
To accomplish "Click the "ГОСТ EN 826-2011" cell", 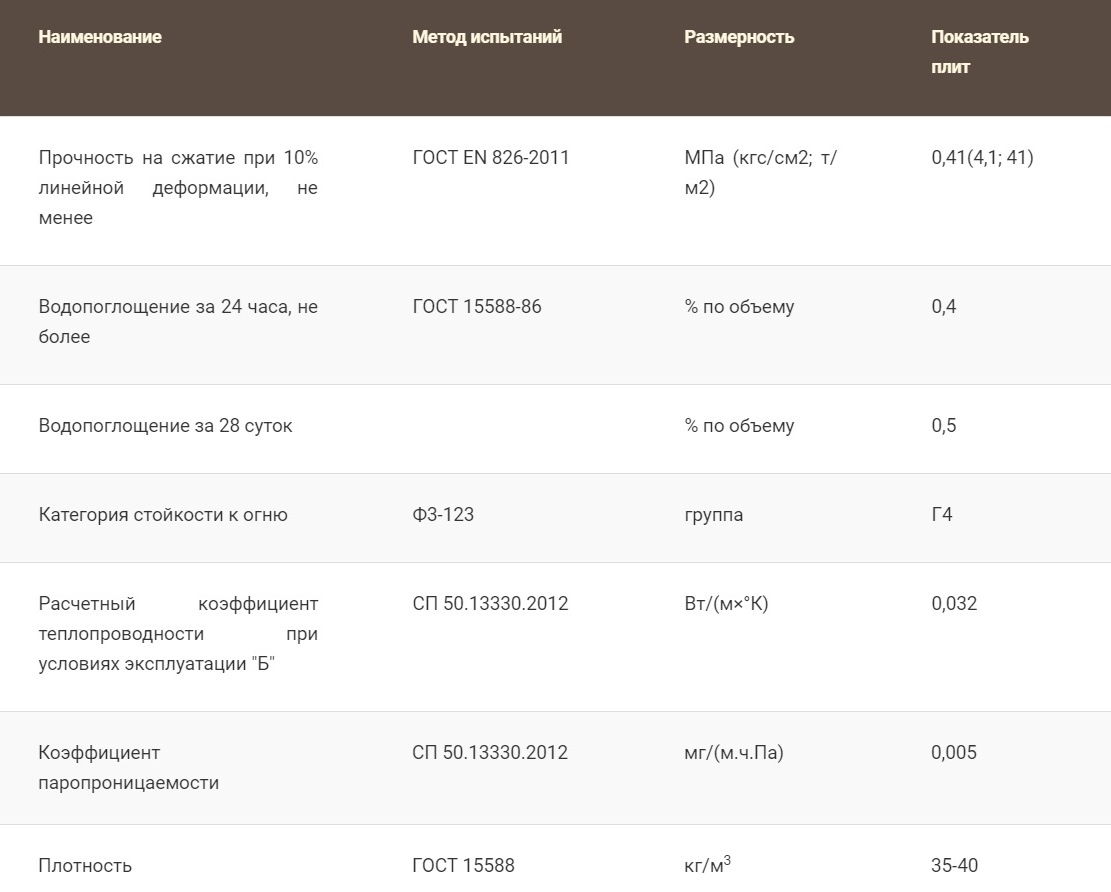I will click(490, 158).
